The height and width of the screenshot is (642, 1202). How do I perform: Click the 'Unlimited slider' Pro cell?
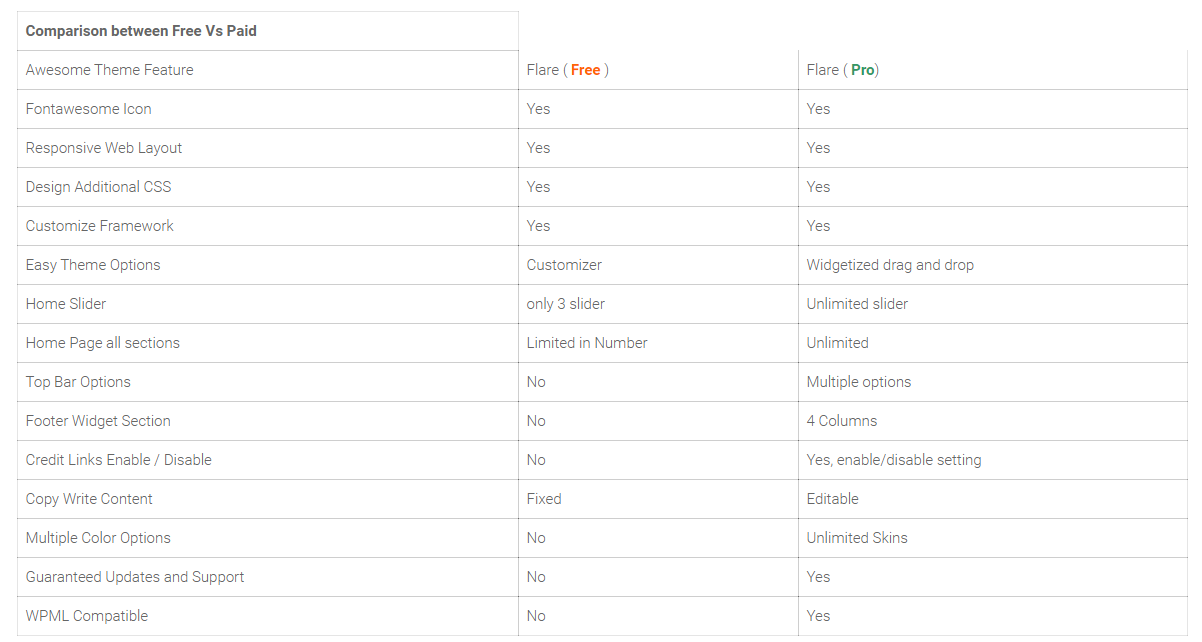857,304
